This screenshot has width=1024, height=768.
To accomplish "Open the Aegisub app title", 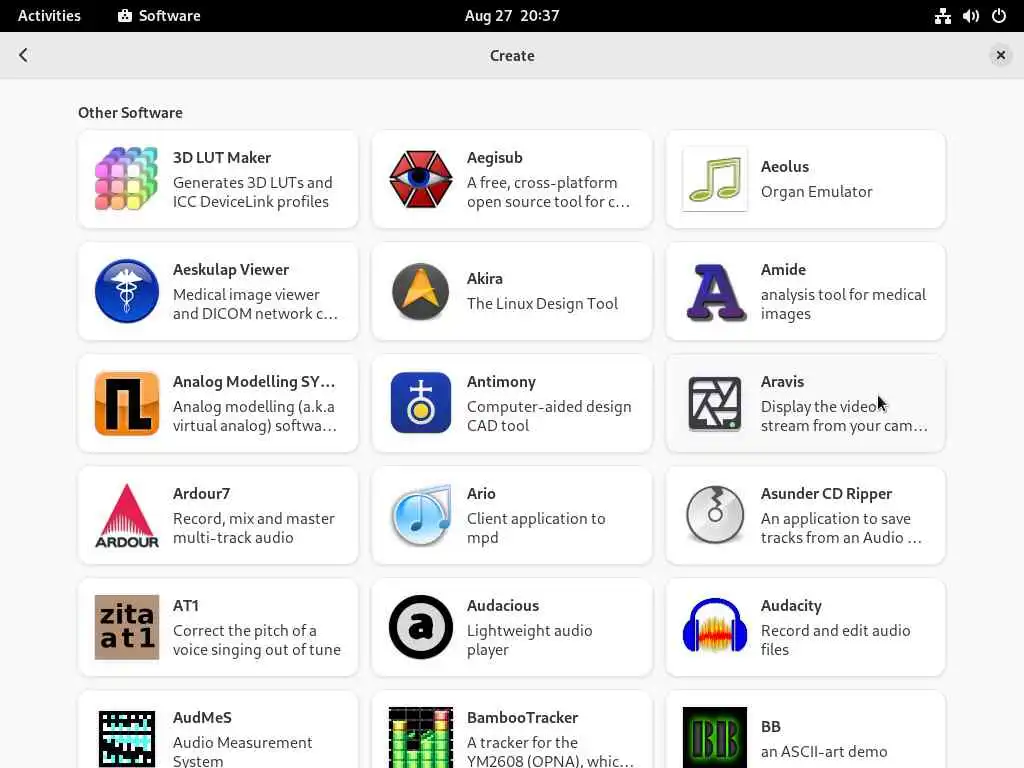I will click(x=494, y=157).
